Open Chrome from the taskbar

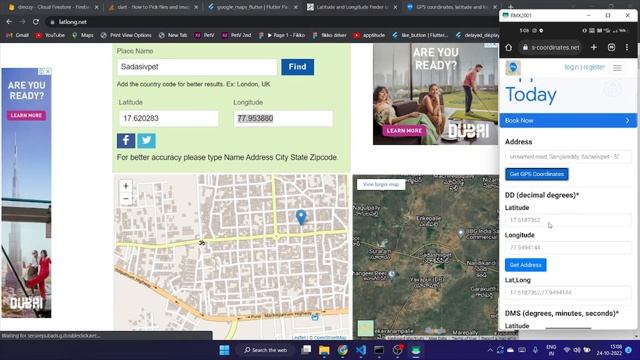(x=342, y=350)
